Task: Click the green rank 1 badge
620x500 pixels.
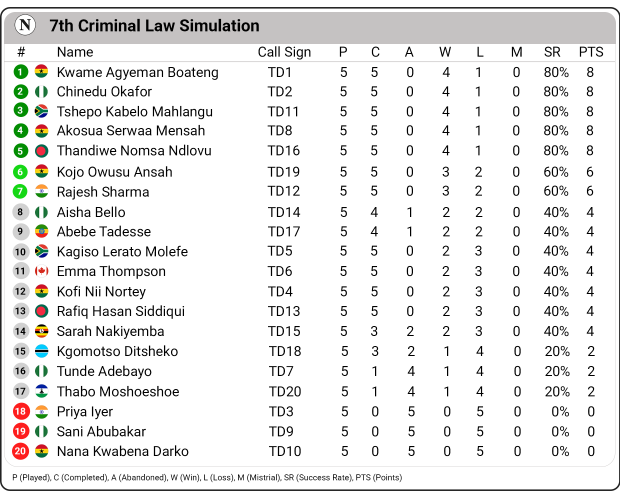Action: [21, 72]
